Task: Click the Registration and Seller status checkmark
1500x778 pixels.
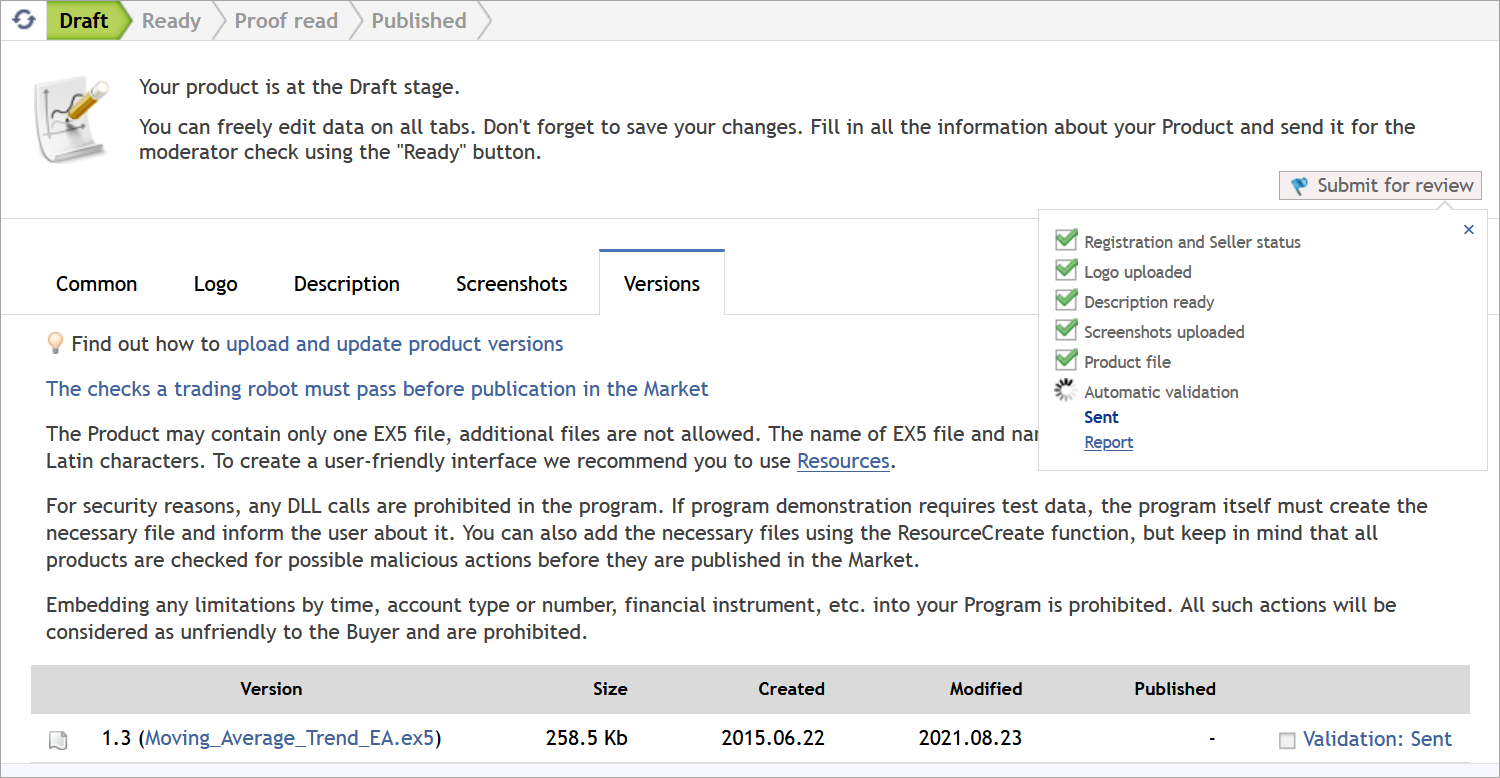Action: click(1066, 241)
